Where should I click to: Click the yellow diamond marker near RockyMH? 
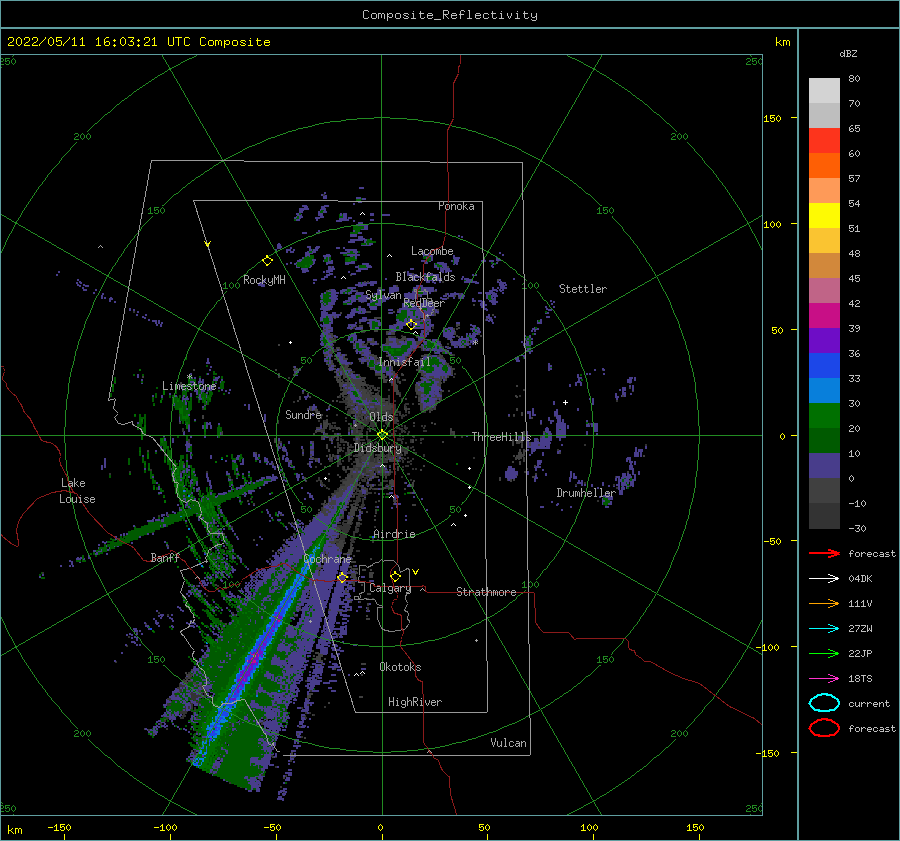(x=267, y=261)
